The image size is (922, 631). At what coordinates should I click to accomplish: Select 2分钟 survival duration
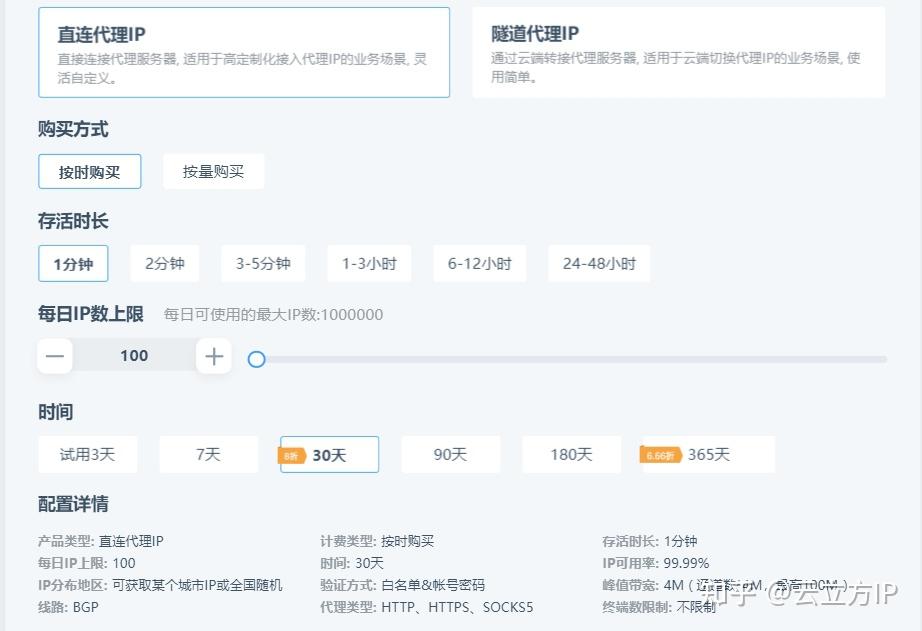point(164,263)
